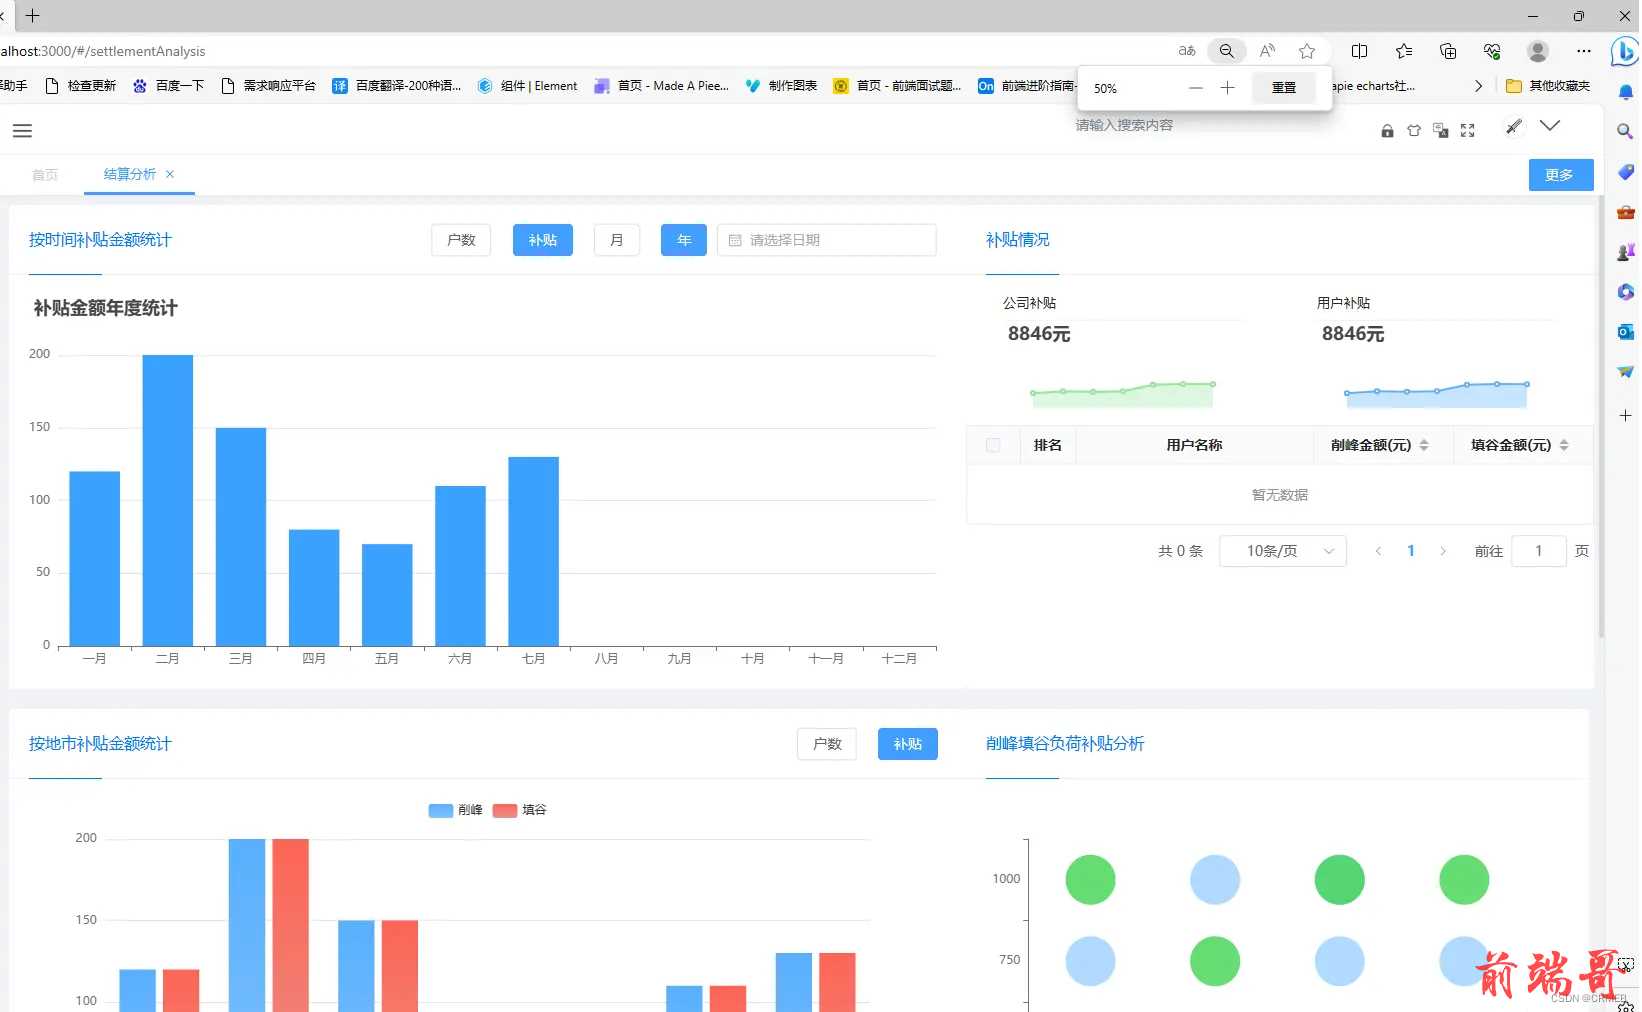Go to next page arrow

pyautogui.click(x=1443, y=551)
